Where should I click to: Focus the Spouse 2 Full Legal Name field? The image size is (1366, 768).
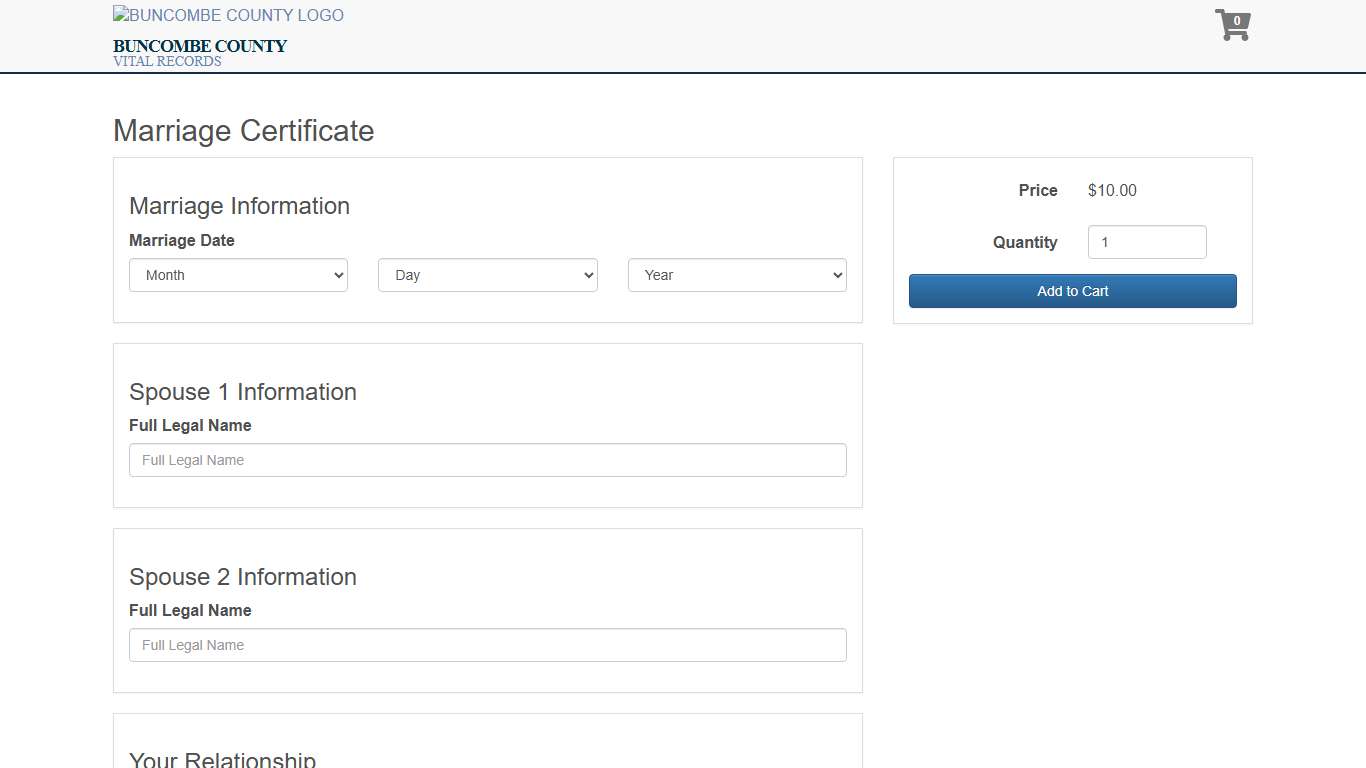[x=487, y=645]
